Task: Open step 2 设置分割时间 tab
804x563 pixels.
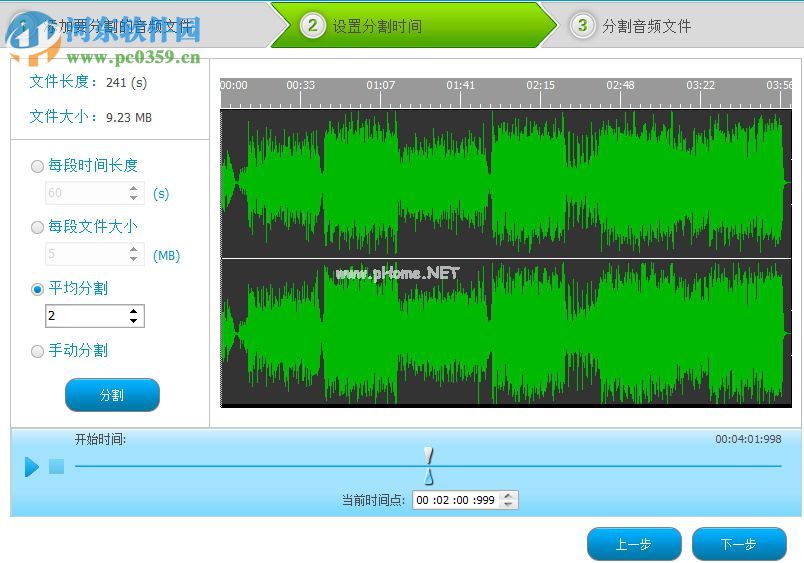Action: [x=413, y=25]
